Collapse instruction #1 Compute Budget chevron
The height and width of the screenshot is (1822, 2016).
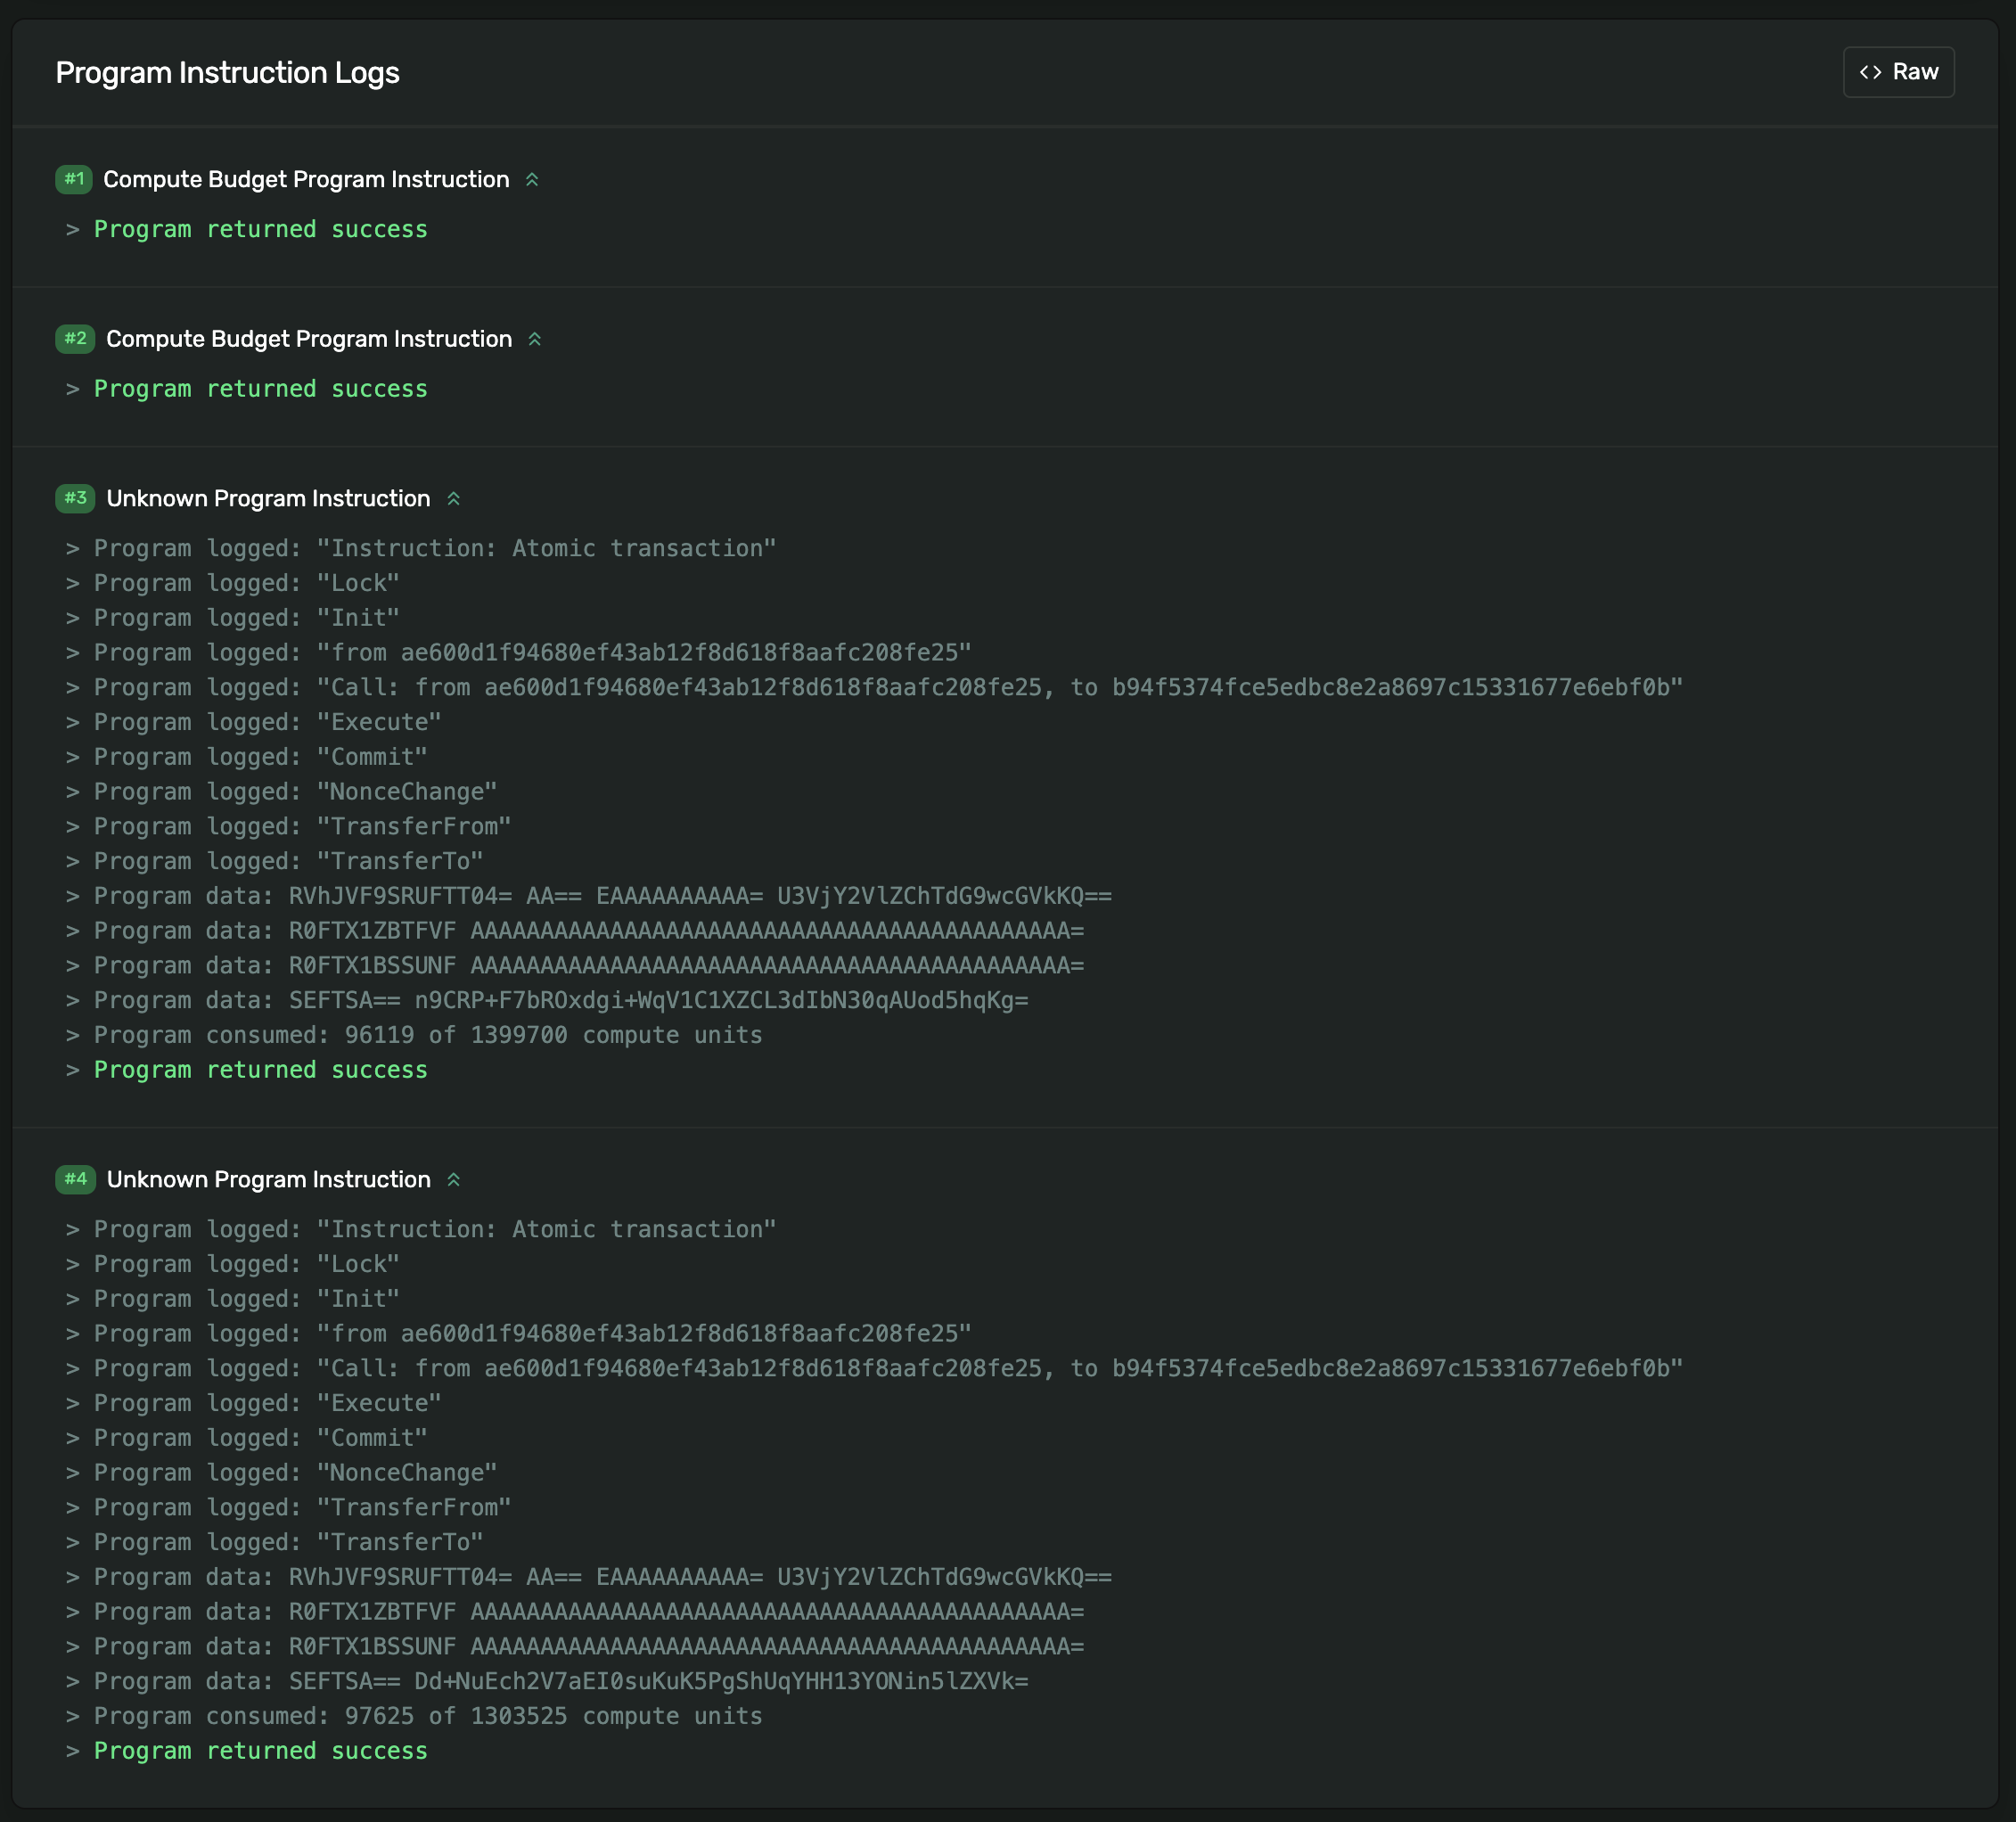532,180
